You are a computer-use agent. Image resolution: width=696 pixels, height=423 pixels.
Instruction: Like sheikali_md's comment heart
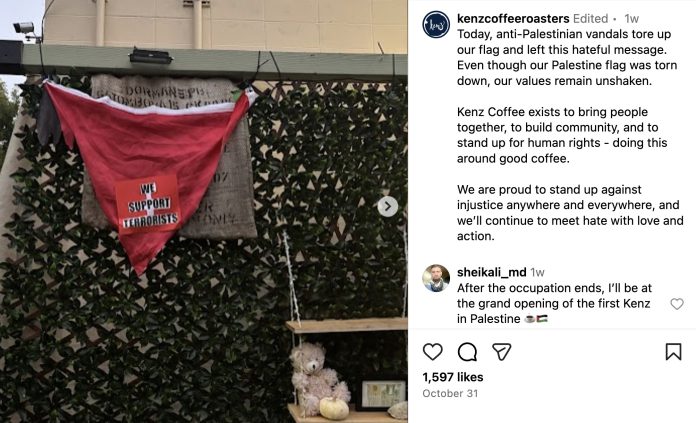tap(676, 304)
